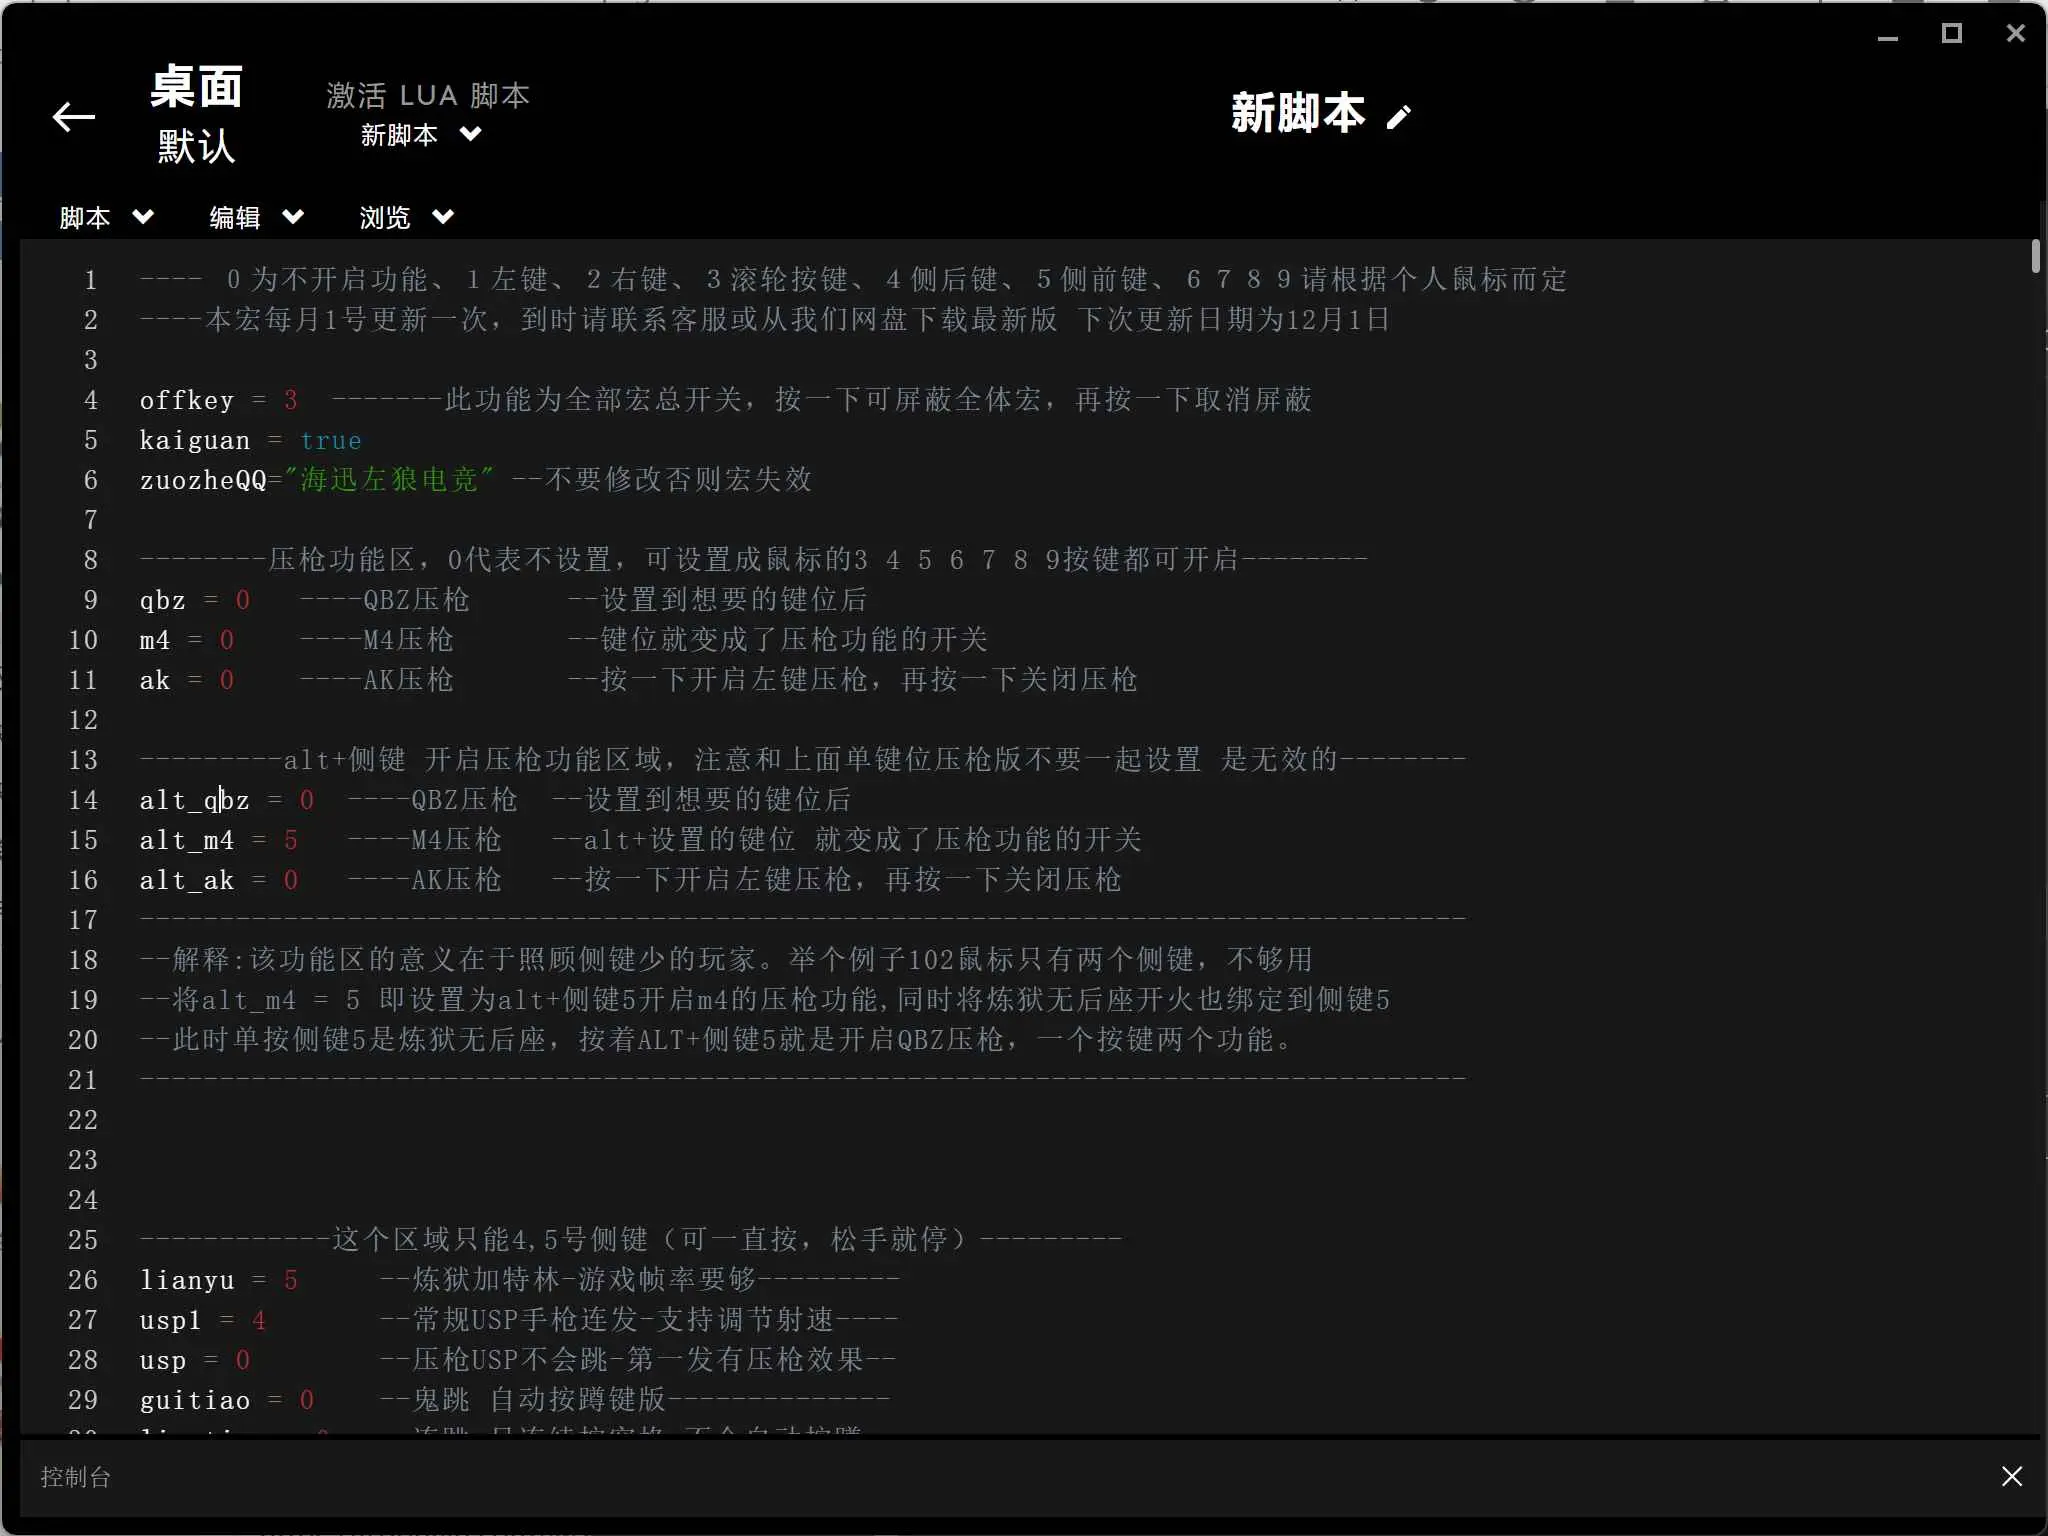Screen dimensions: 2048x1536
Task: Place cursor on line 4 offkey value
Action: 290,400
